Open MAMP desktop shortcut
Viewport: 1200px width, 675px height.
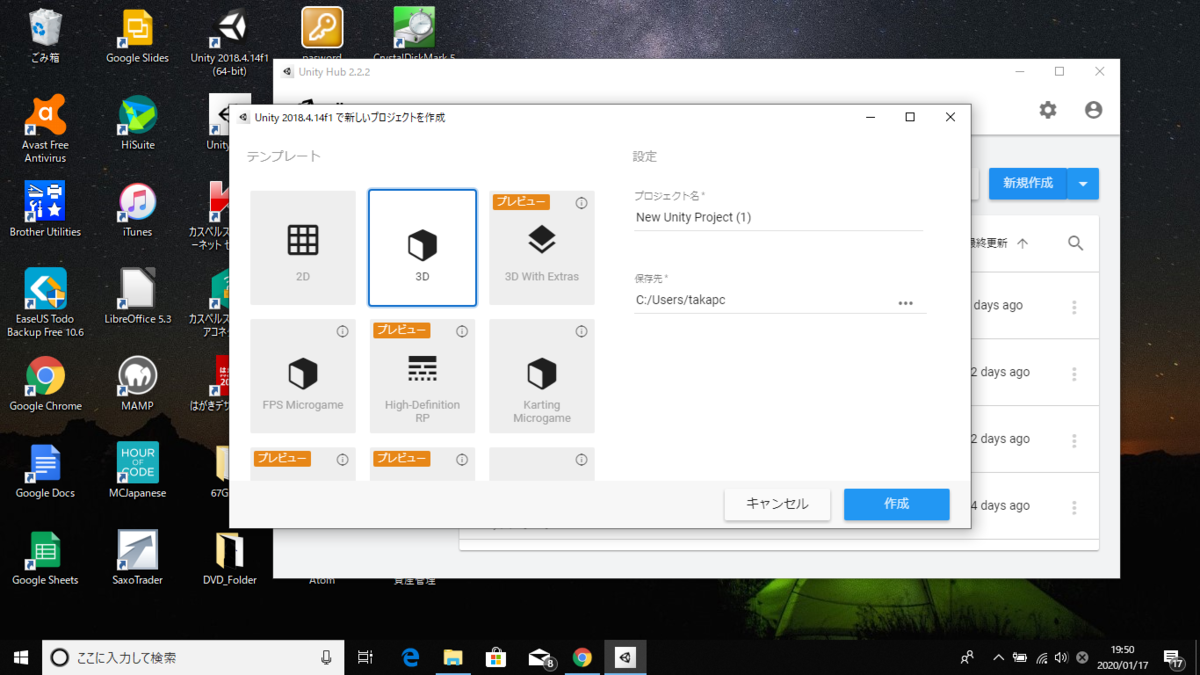[x=137, y=385]
